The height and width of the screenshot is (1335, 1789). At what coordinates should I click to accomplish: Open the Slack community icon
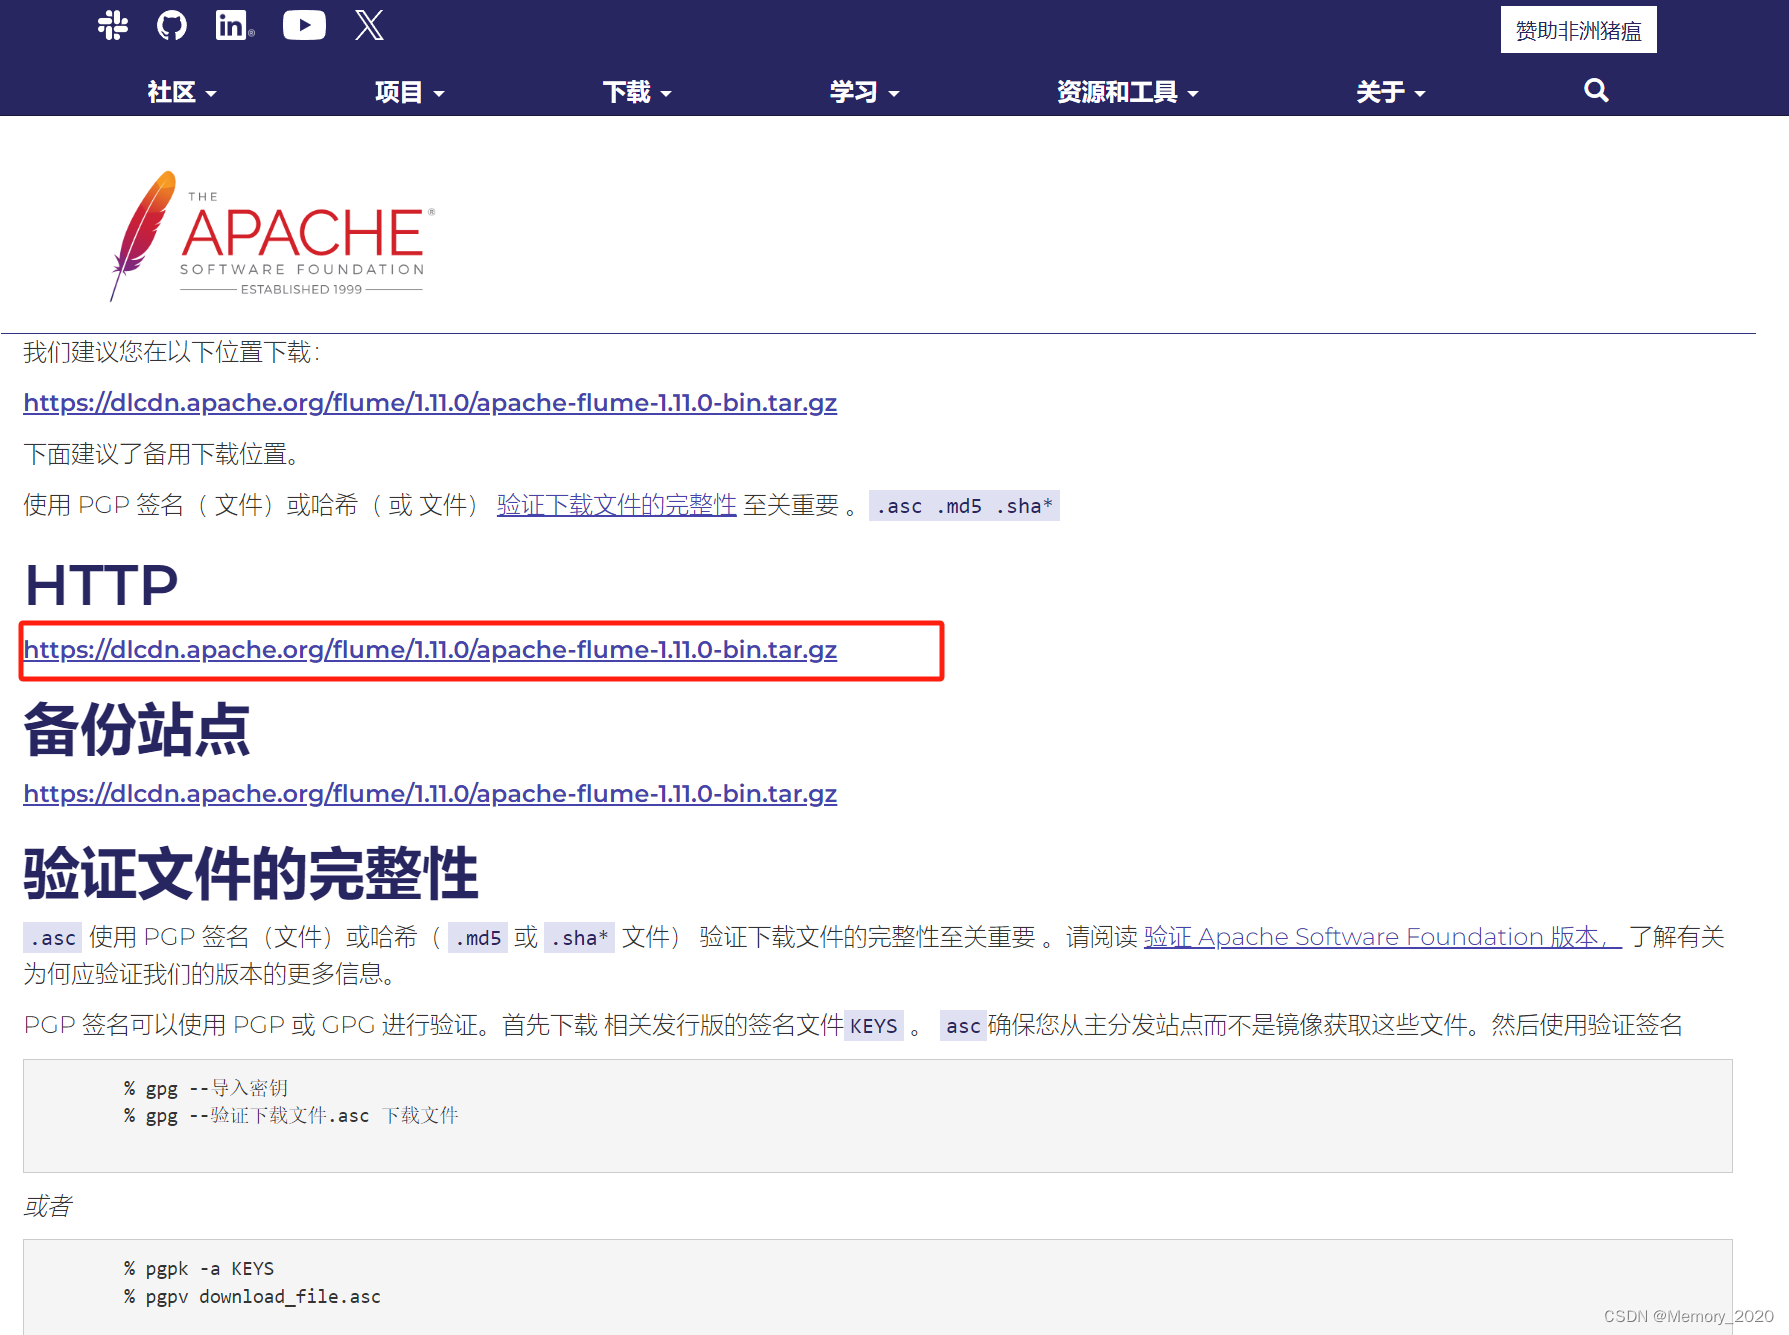[113, 25]
